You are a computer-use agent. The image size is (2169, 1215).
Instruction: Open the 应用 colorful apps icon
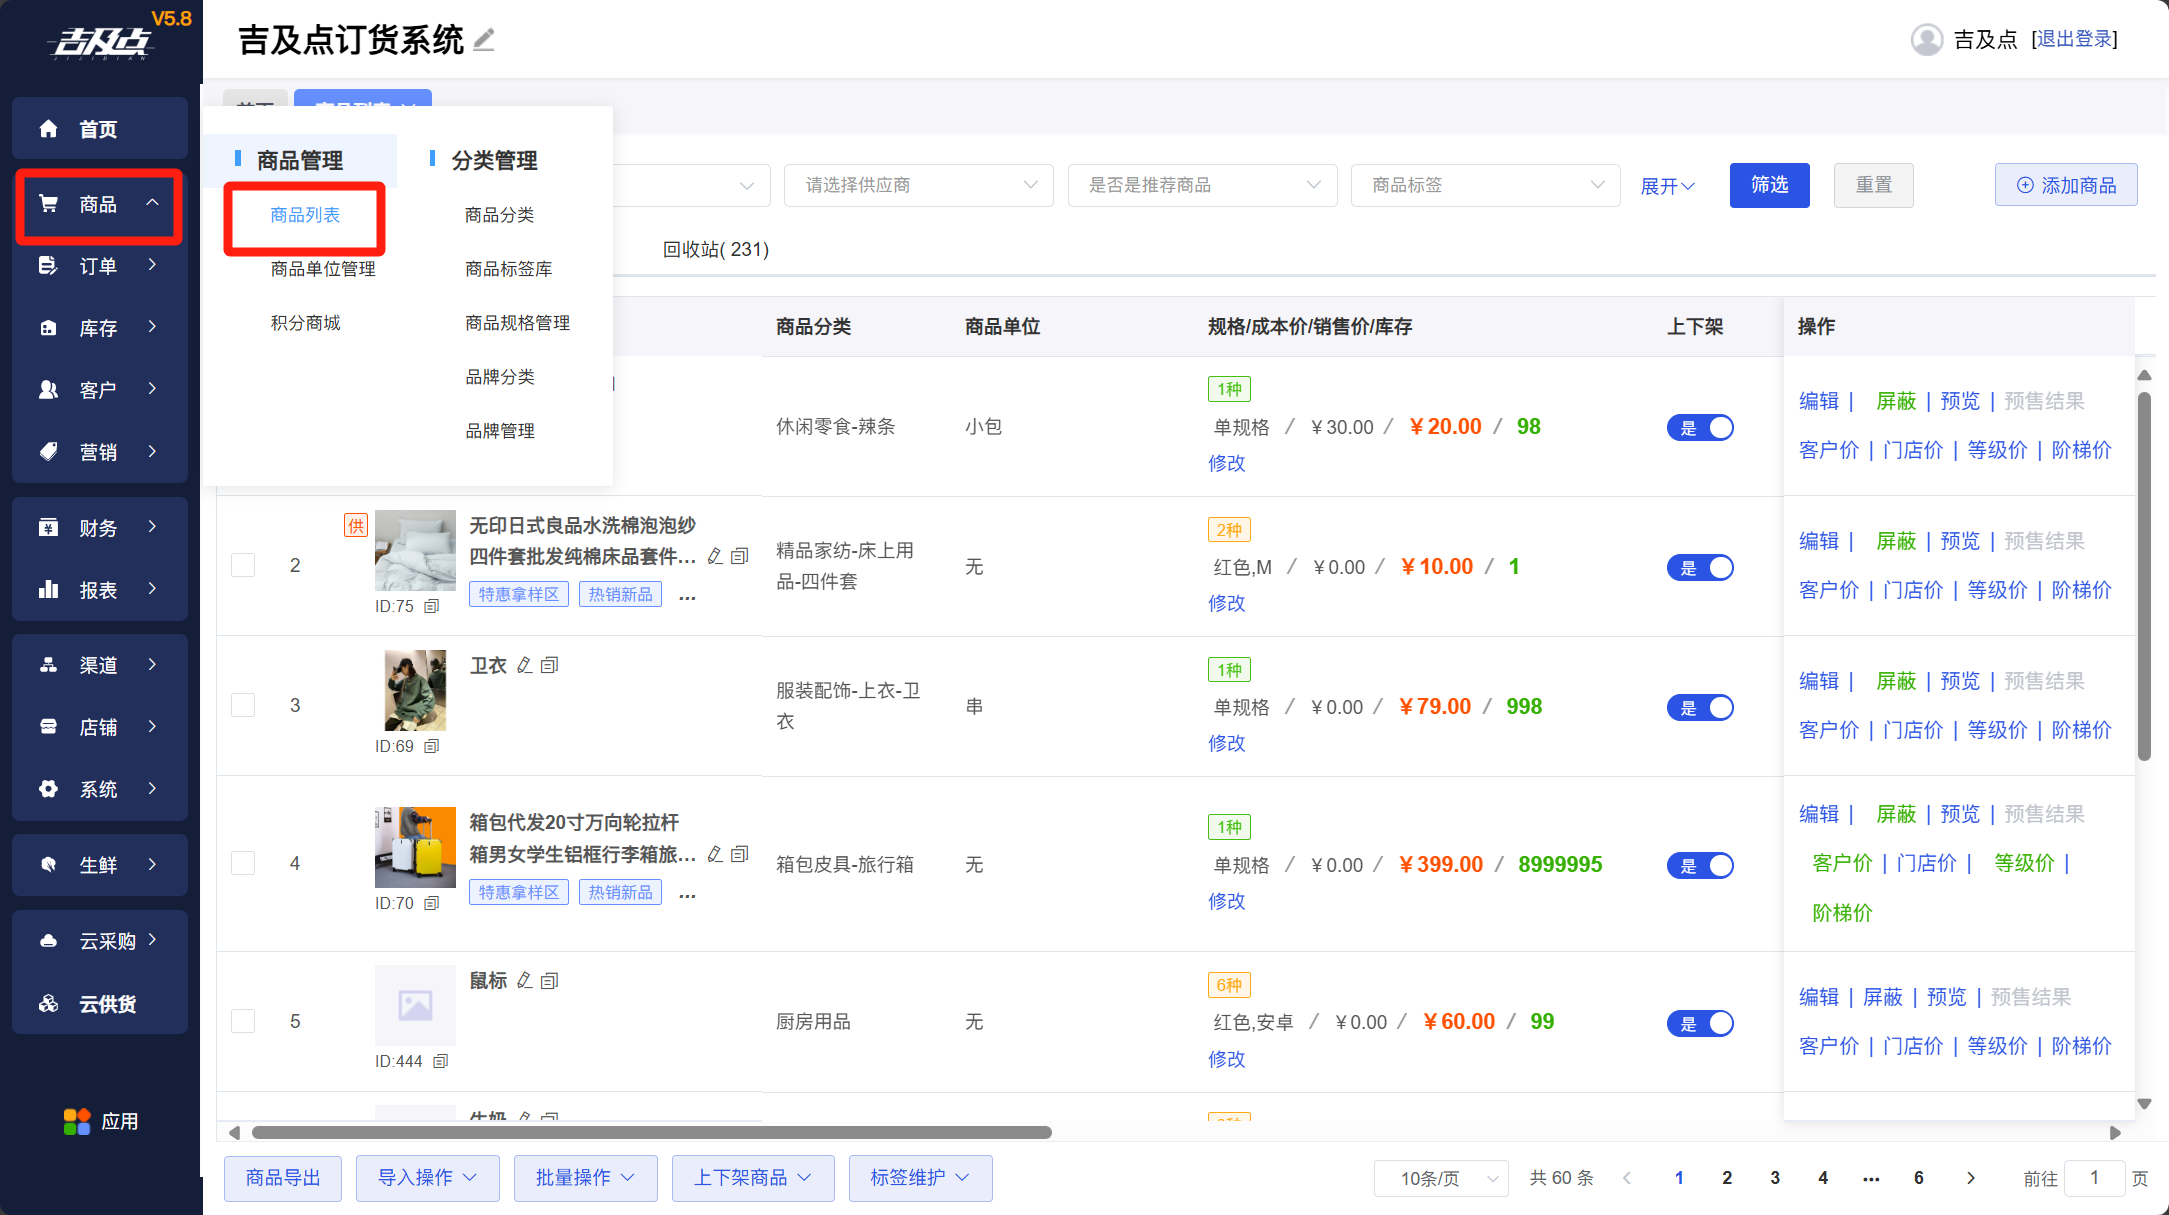(77, 1121)
